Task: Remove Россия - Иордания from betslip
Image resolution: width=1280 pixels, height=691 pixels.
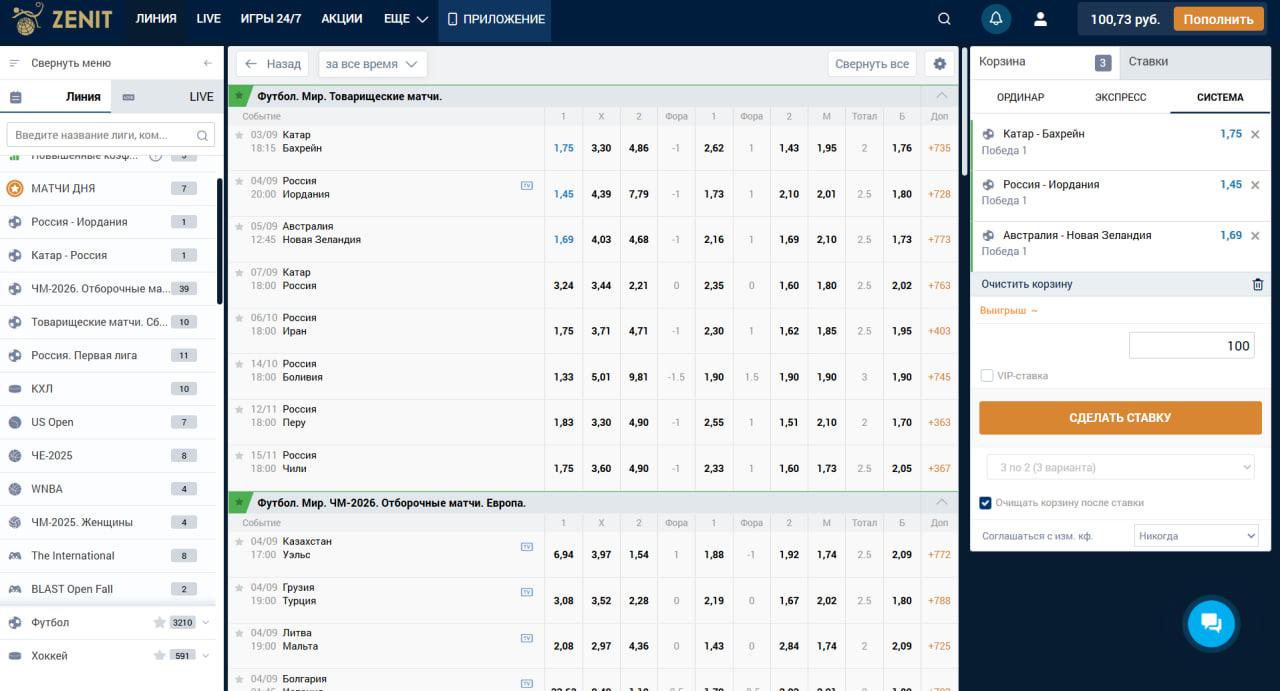Action: pyautogui.click(x=1255, y=185)
